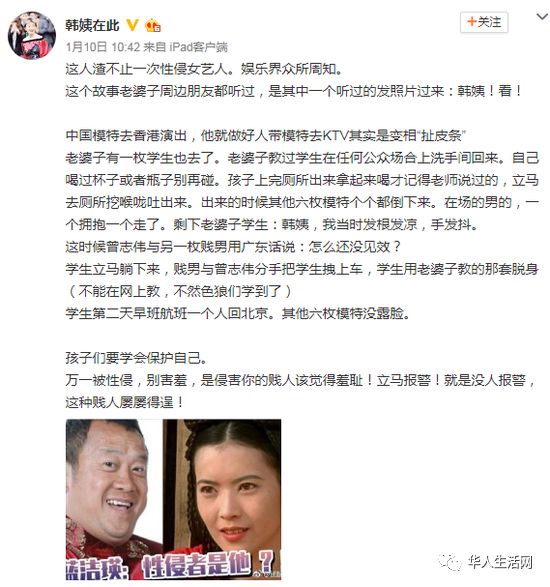This screenshot has width=550, height=587.
Task: Click the sentence 孩子们要学会保护自己
Action: (136, 358)
